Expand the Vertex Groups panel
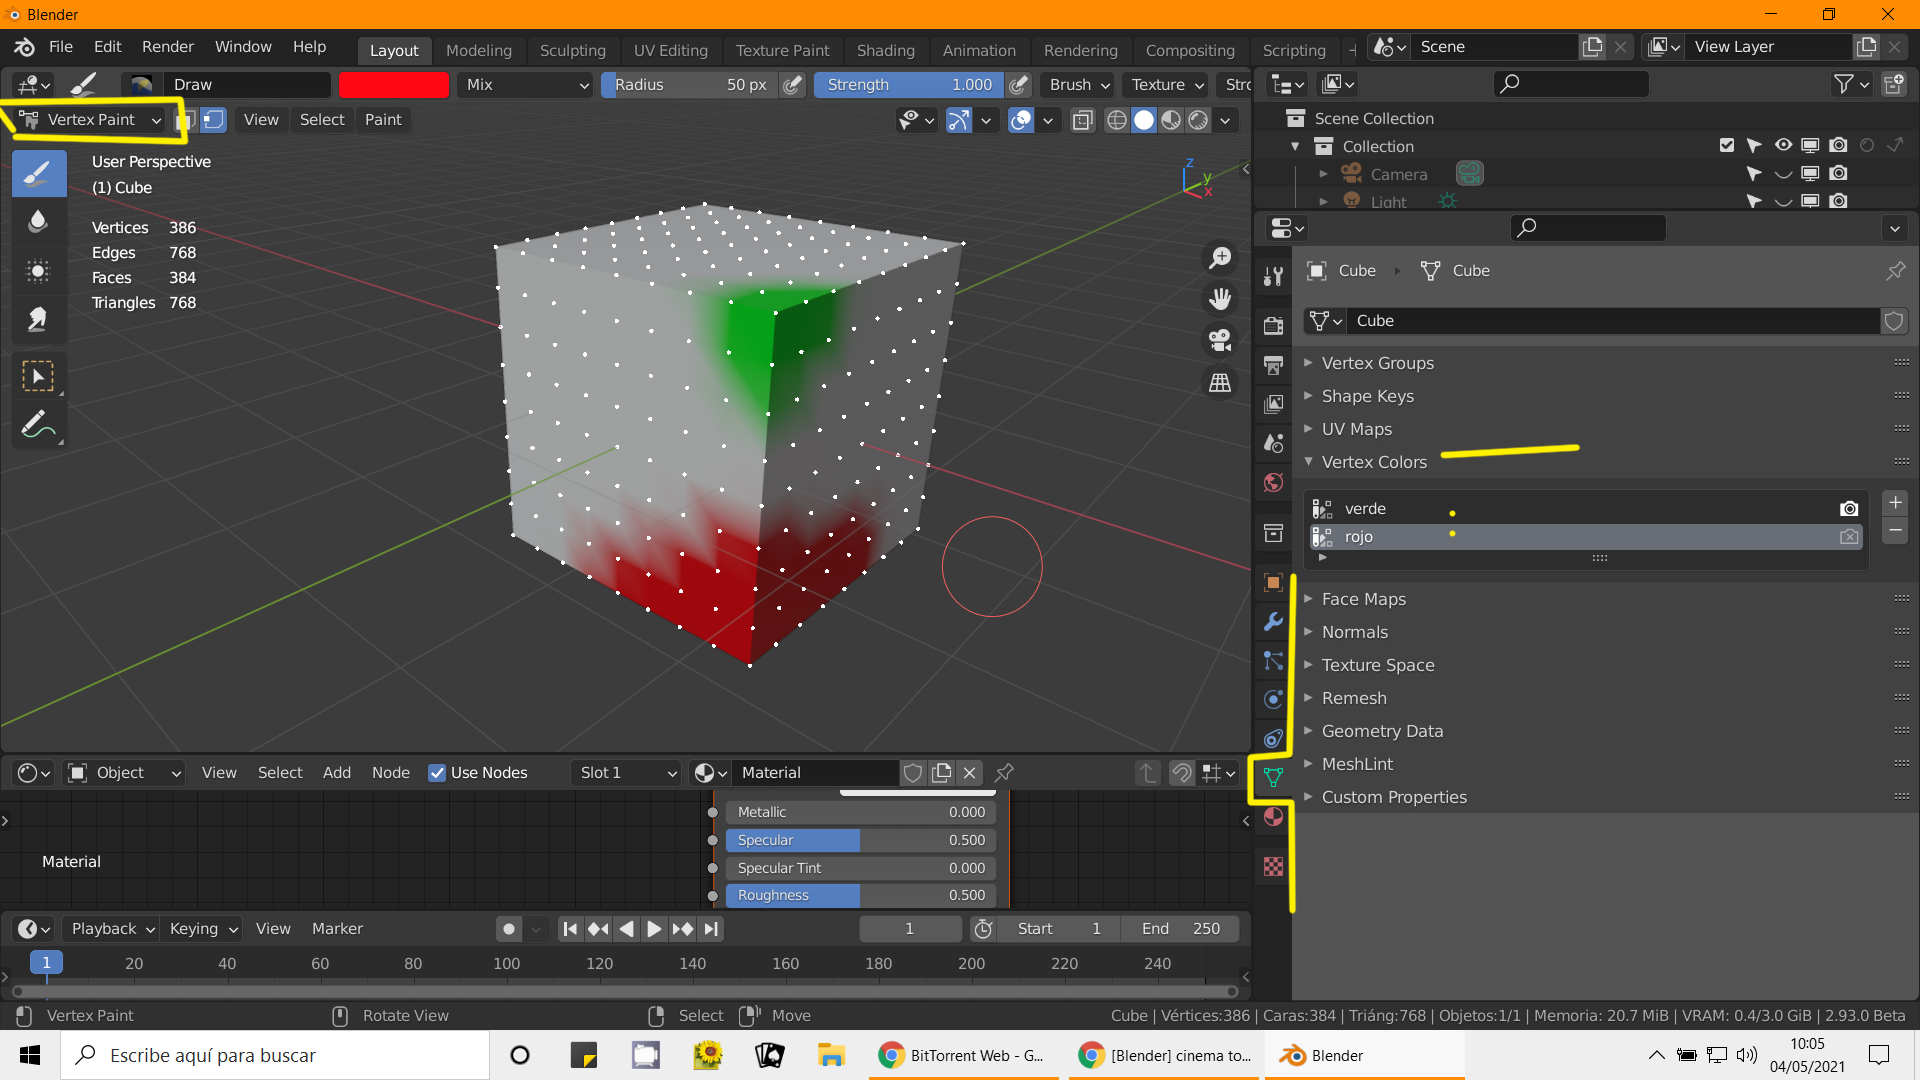 [x=1377, y=363]
